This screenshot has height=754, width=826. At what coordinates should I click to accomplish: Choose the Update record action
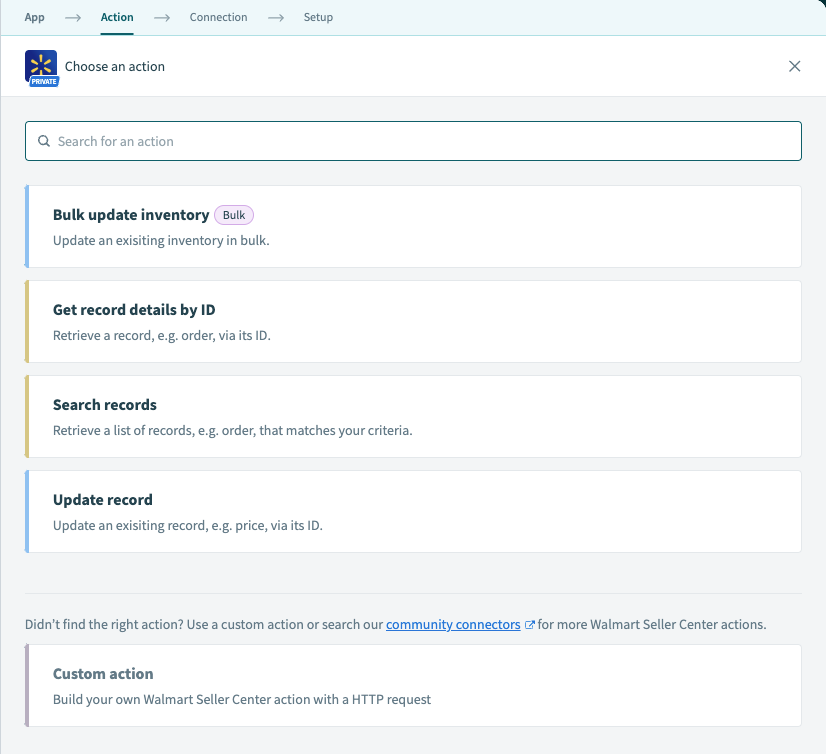pos(413,511)
